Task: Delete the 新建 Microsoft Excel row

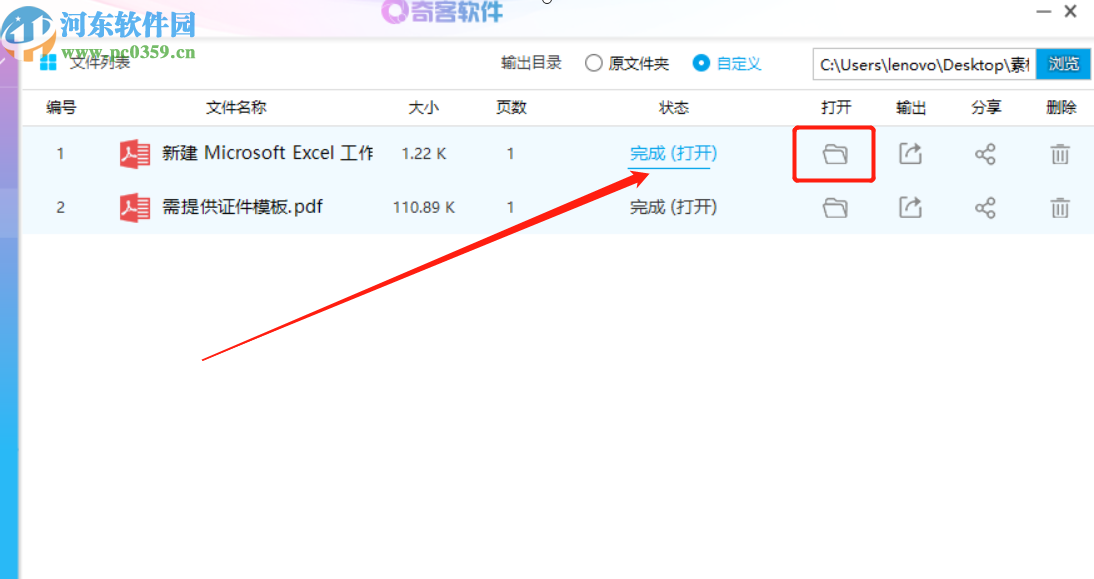Action: (x=1060, y=153)
